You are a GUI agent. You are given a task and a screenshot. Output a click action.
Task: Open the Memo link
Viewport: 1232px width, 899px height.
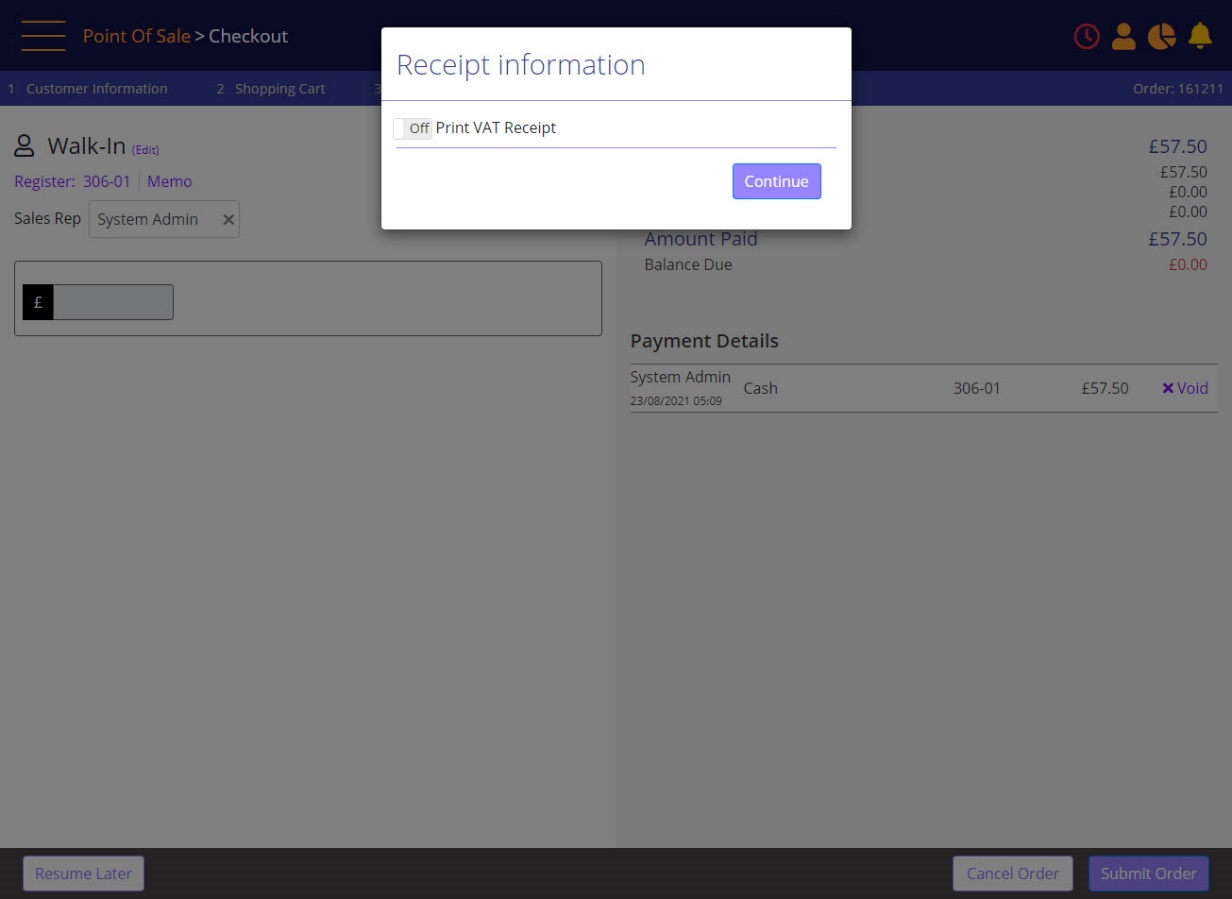[169, 182]
